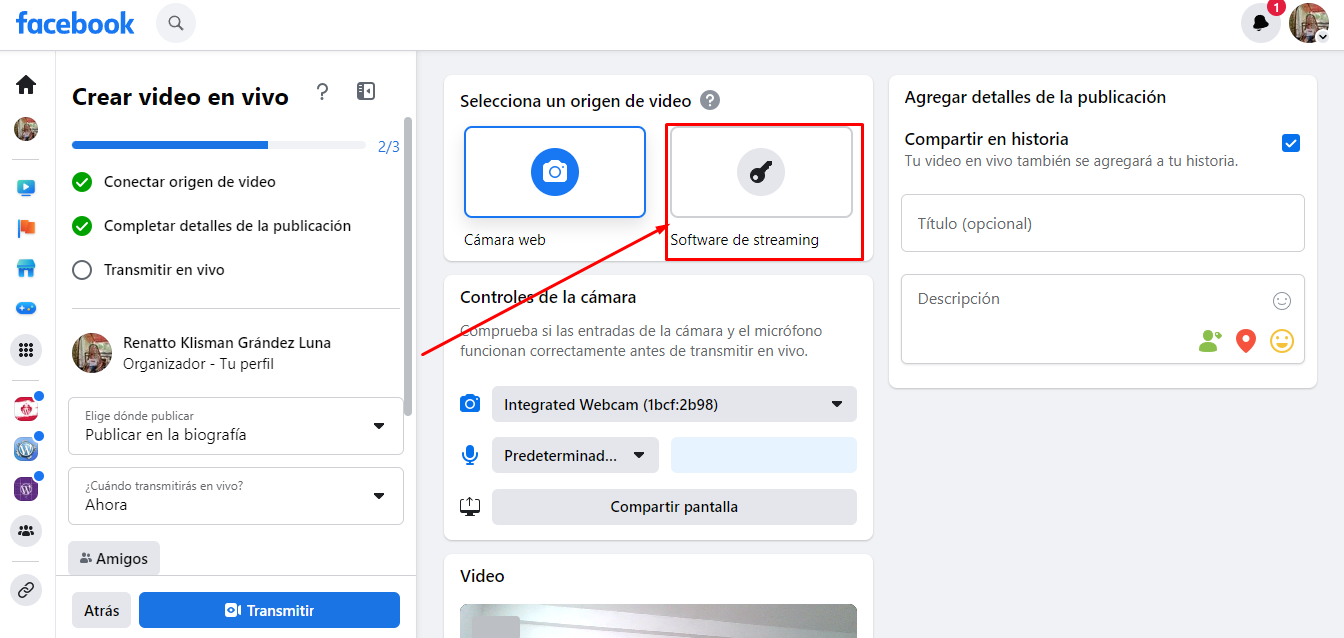This screenshot has height=638, width=1344.
Task: Select Software de streaming source option
Action: (761, 172)
